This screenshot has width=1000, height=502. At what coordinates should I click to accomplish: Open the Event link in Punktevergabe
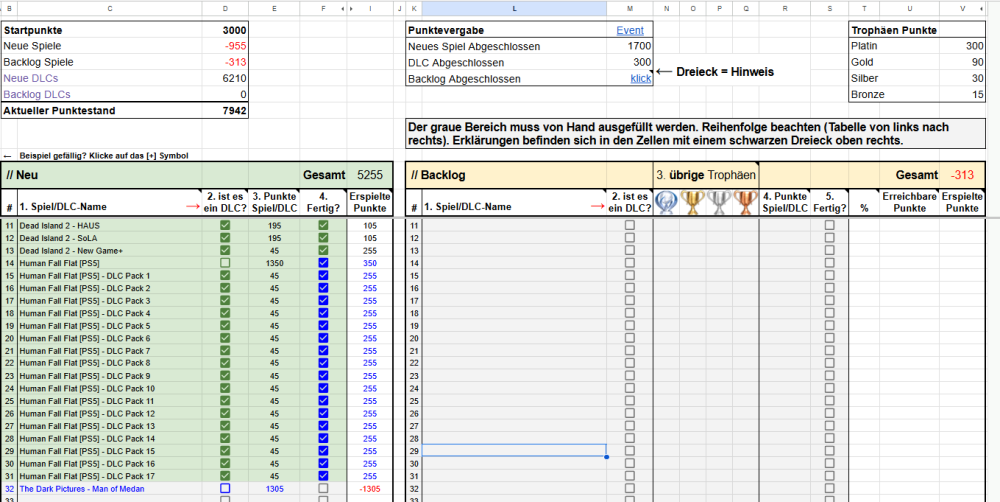(x=630, y=30)
